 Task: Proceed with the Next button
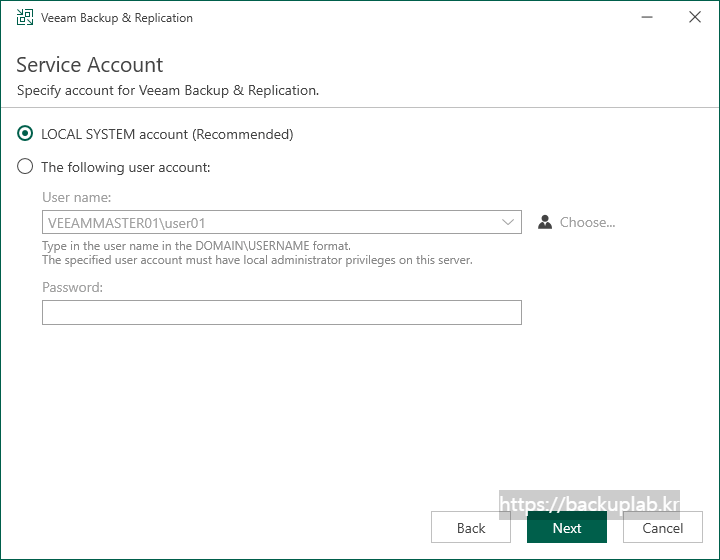coord(567,527)
